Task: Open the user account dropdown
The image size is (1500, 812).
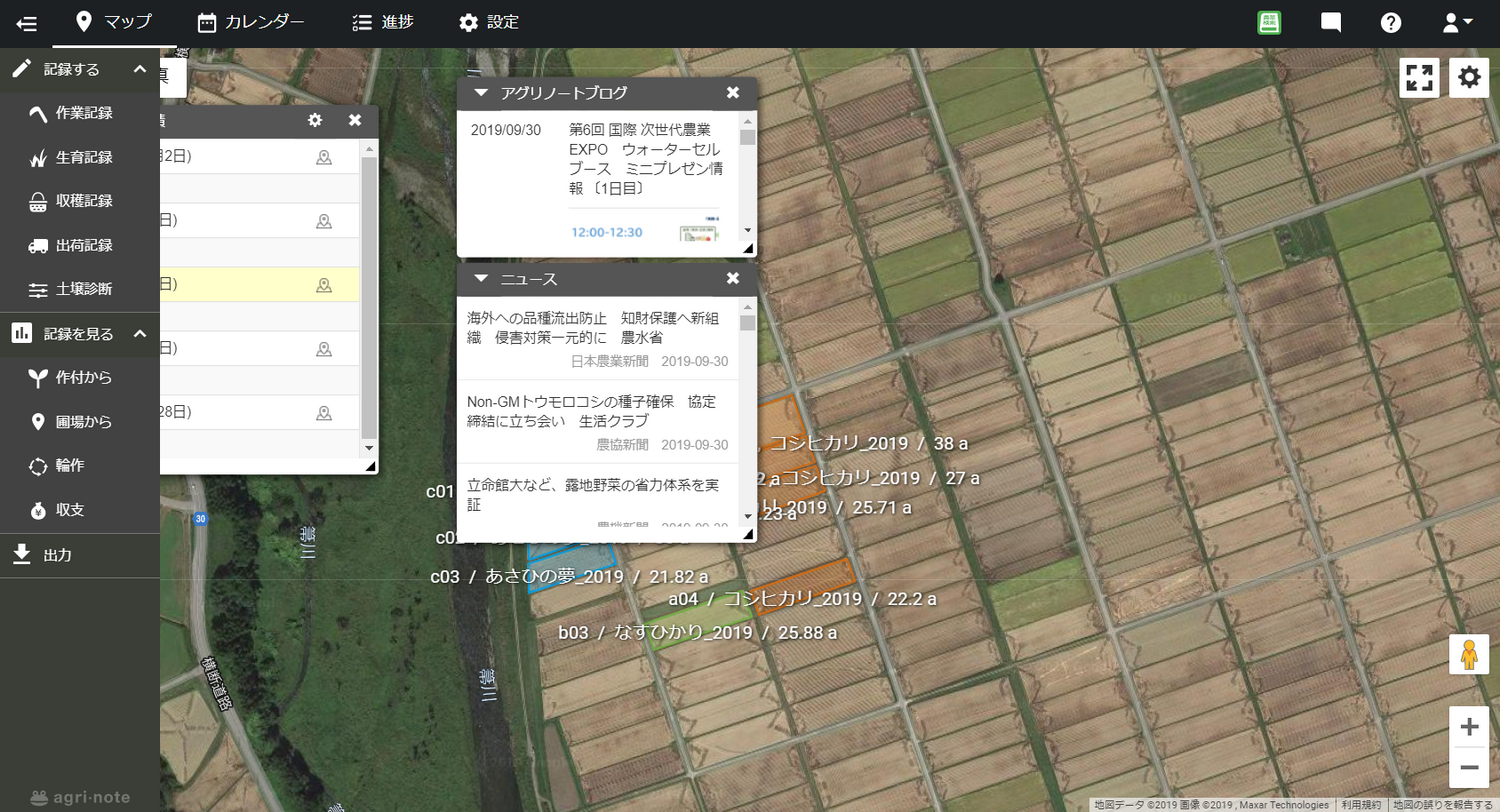Action: 1457,23
